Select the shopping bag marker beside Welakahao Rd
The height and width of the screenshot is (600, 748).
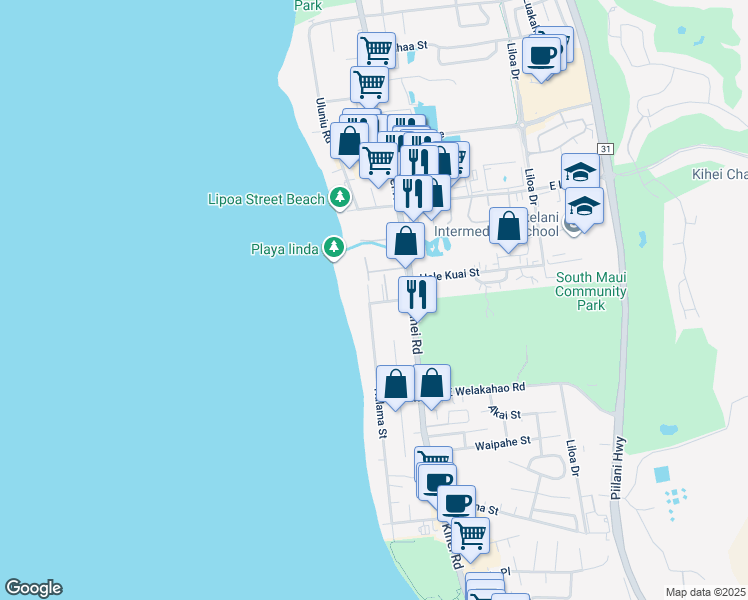(x=432, y=383)
